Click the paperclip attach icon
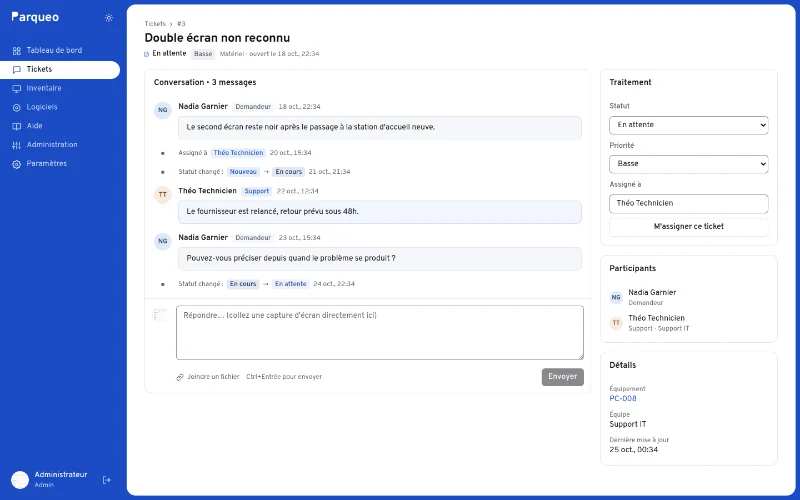Screen dimensions: 800x500 click(x=180, y=377)
